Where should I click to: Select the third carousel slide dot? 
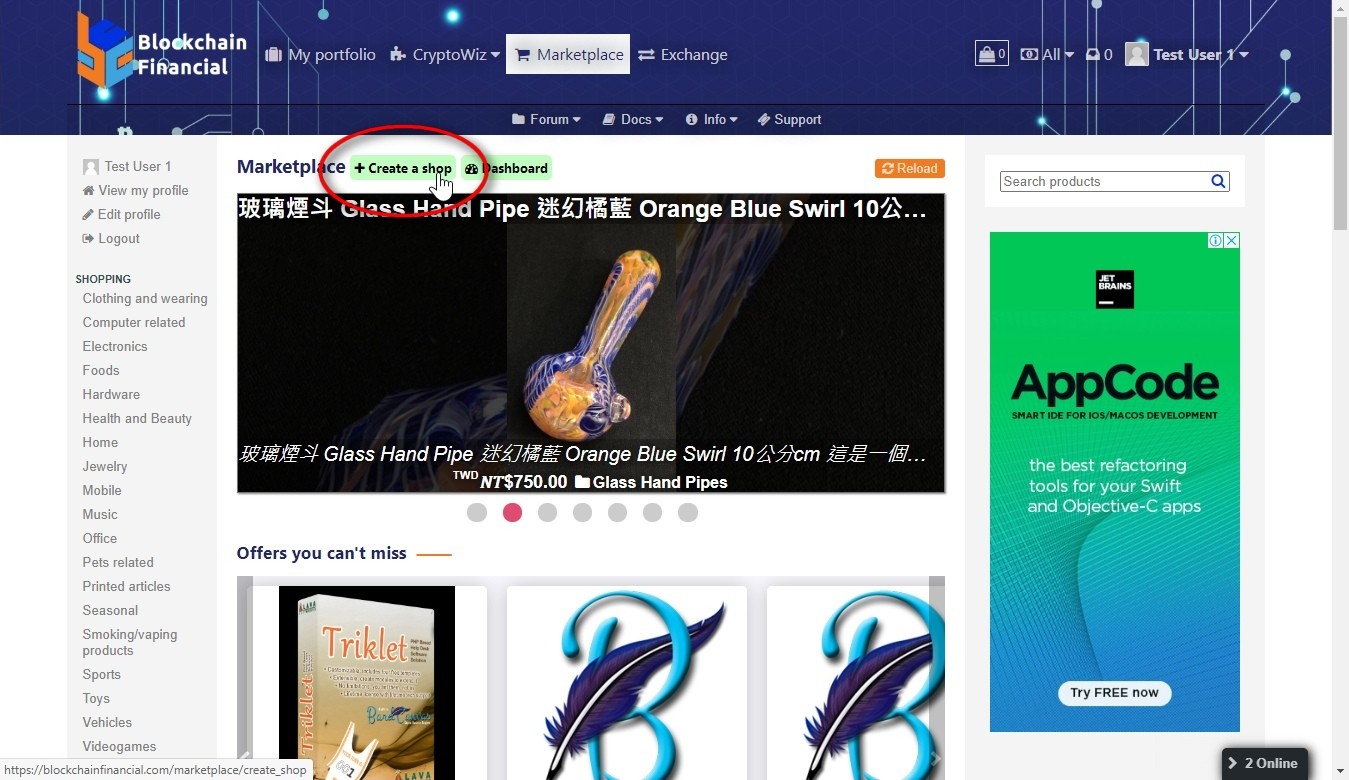coord(547,512)
